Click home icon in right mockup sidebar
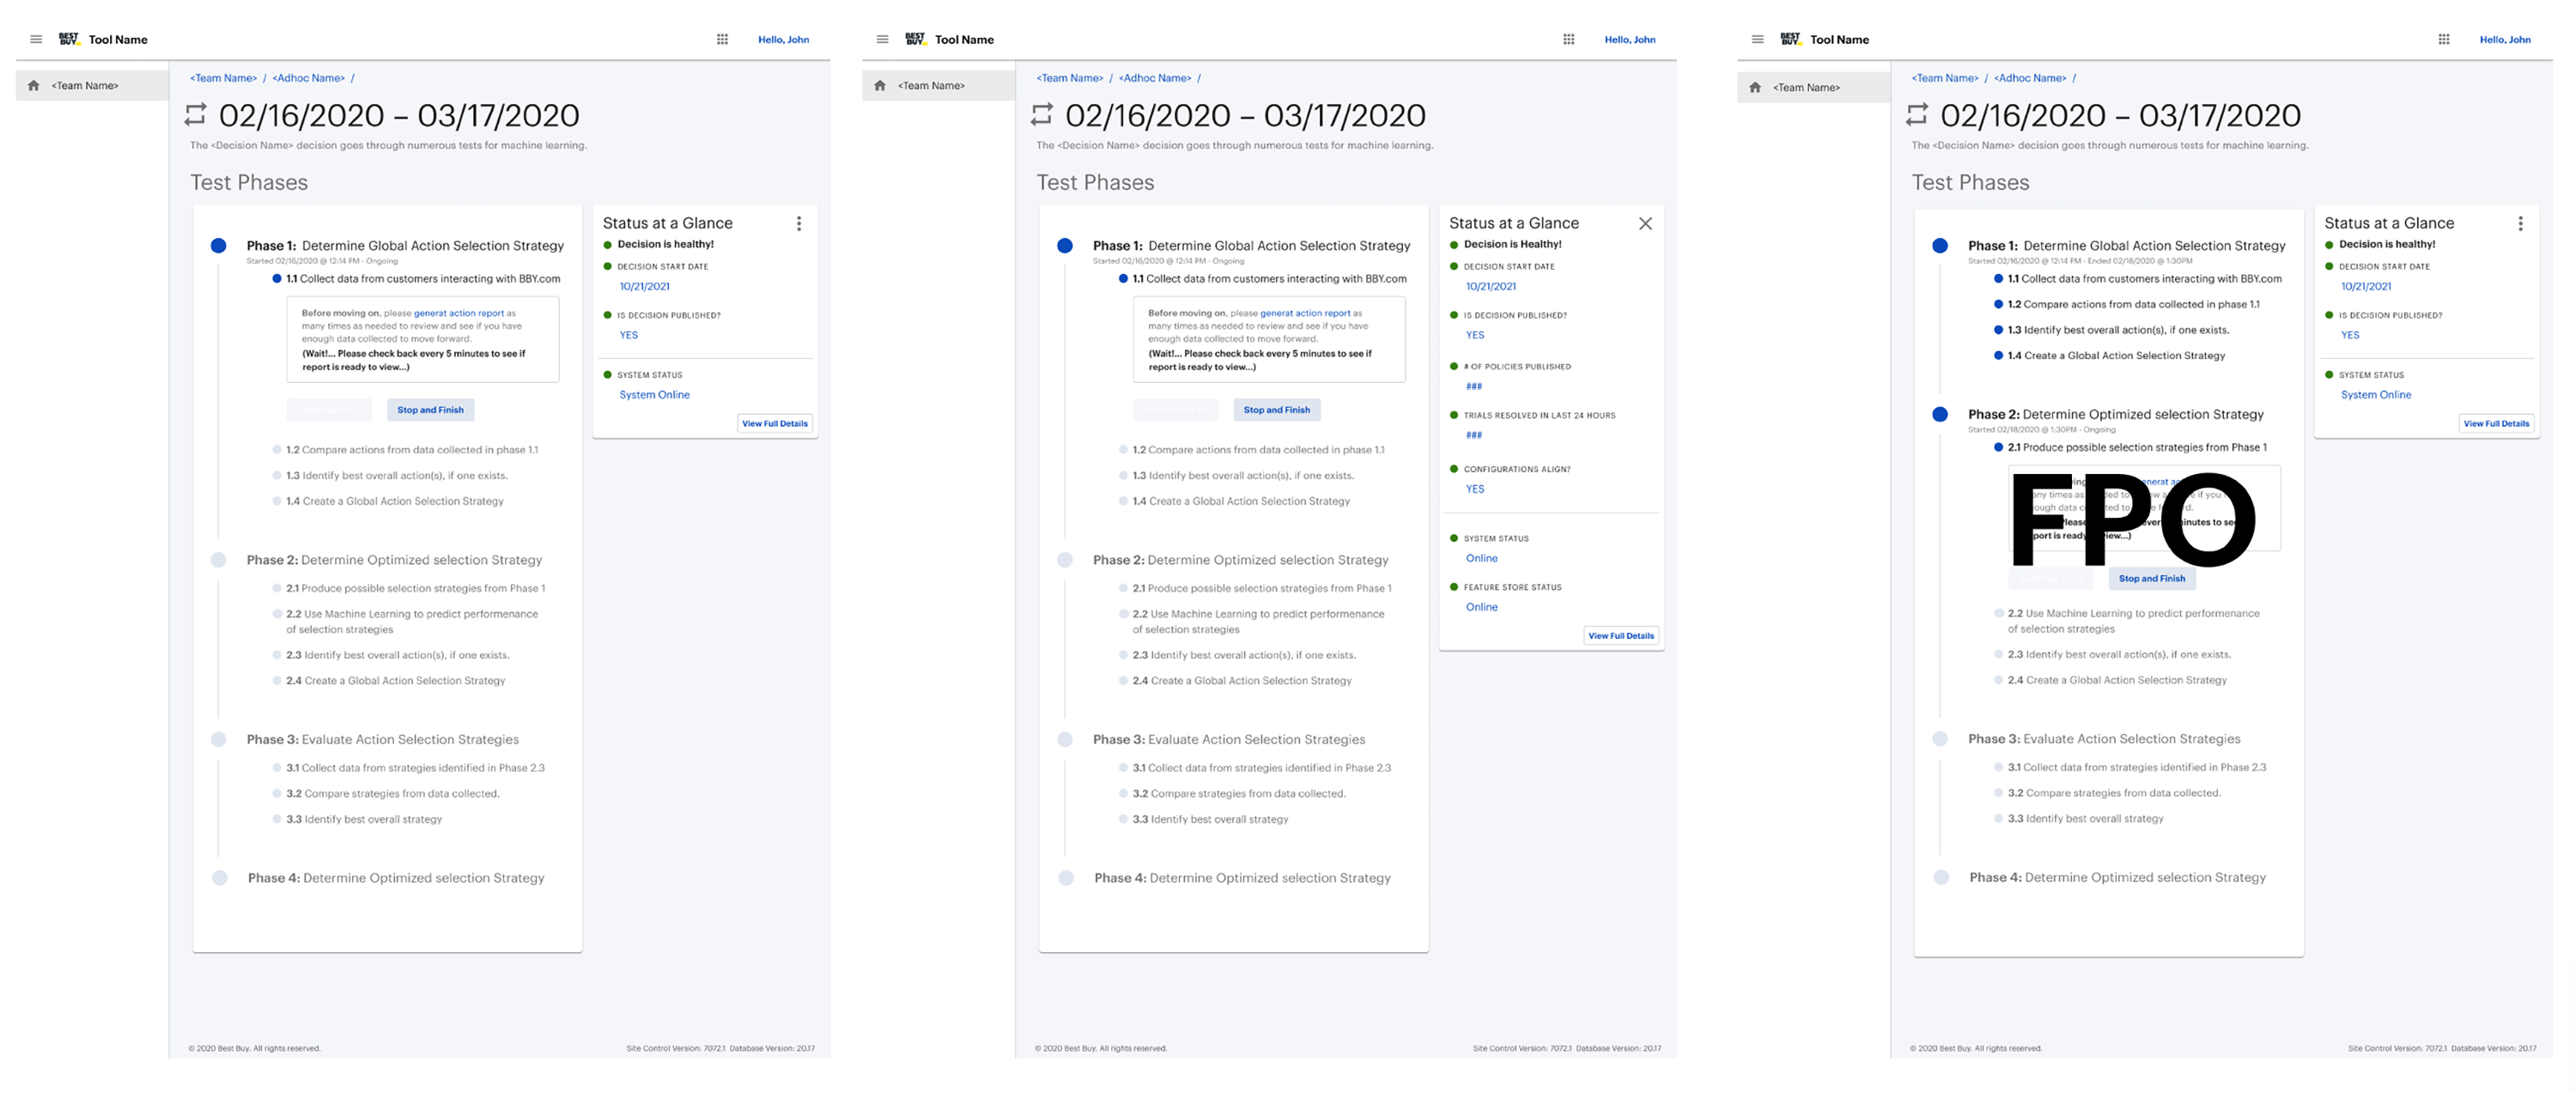 click(x=1755, y=88)
